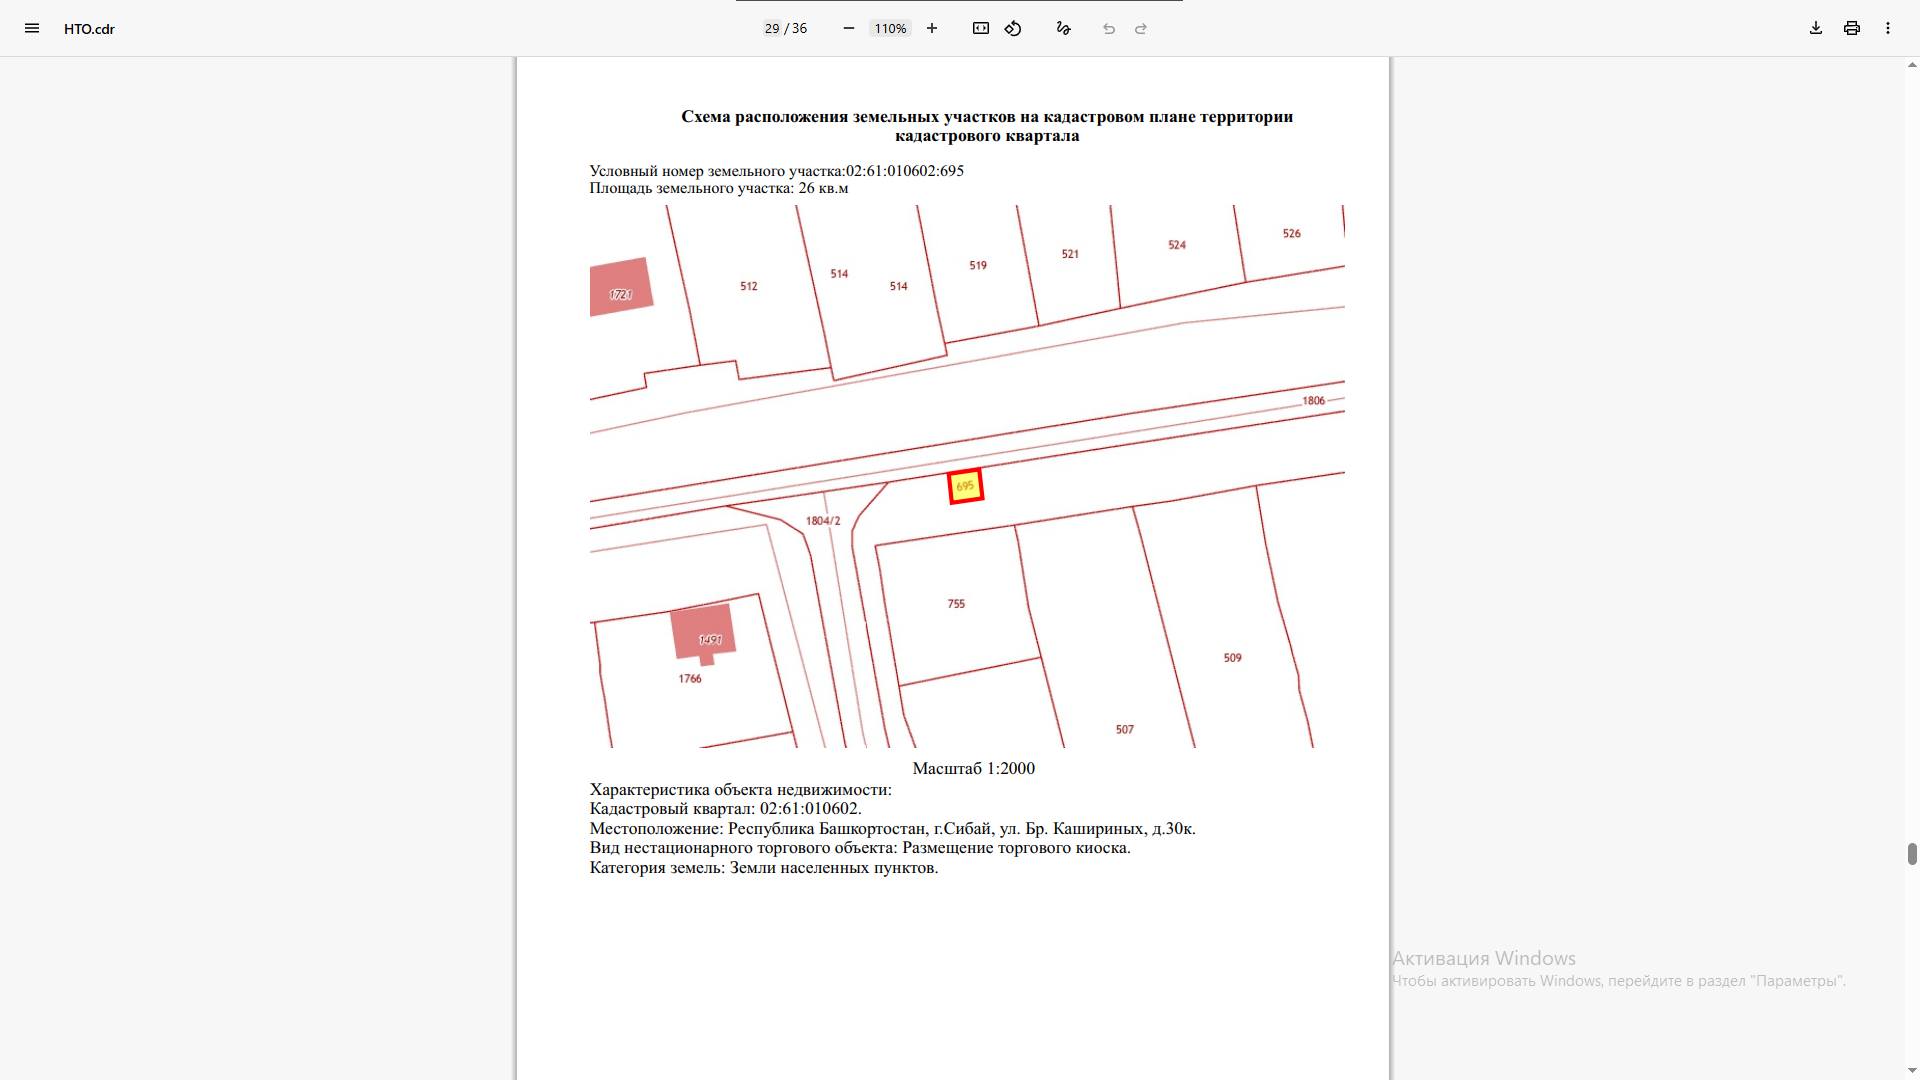Click parcel label 512 on the map
This screenshot has height=1080, width=1920.
(x=749, y=286)
